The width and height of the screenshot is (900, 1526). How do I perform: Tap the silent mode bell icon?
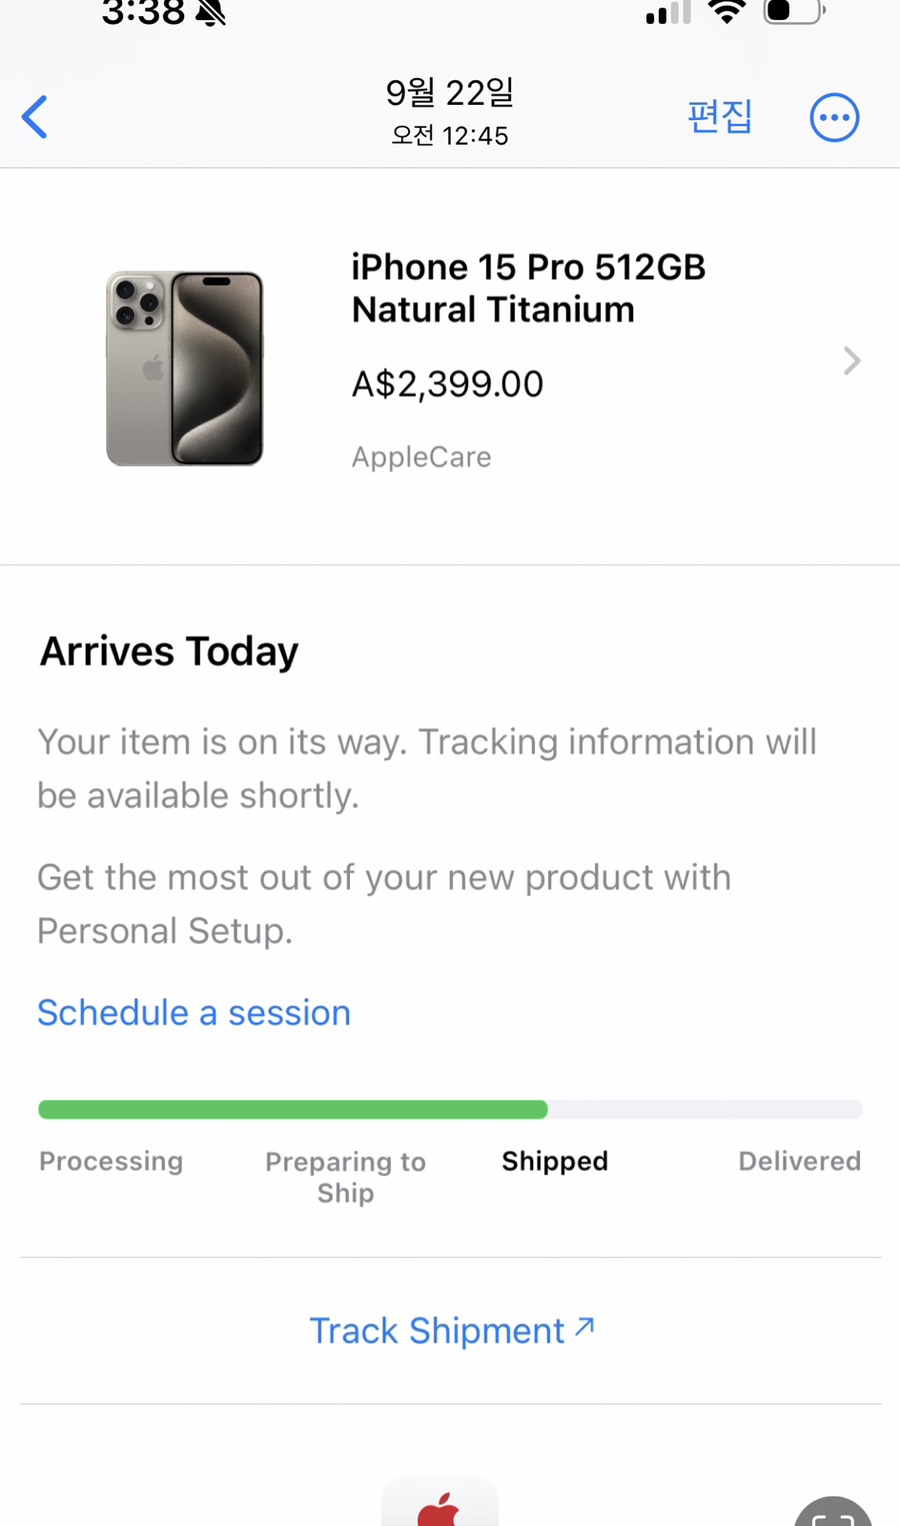(x=211, y=13)
